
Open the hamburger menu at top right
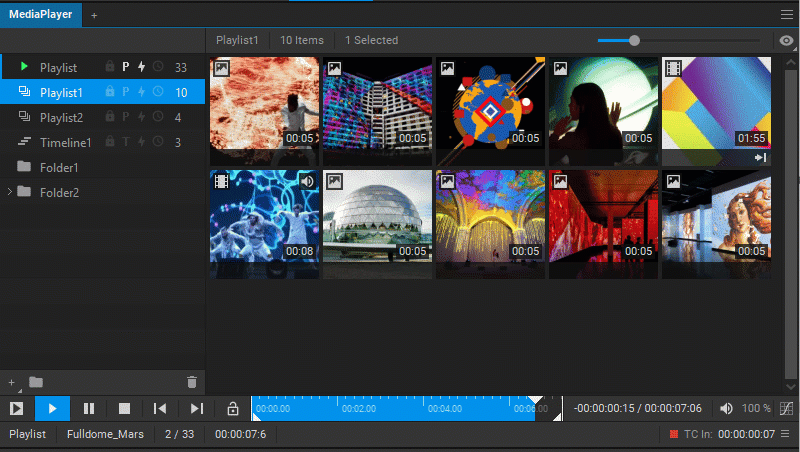(x=786, y=15)
